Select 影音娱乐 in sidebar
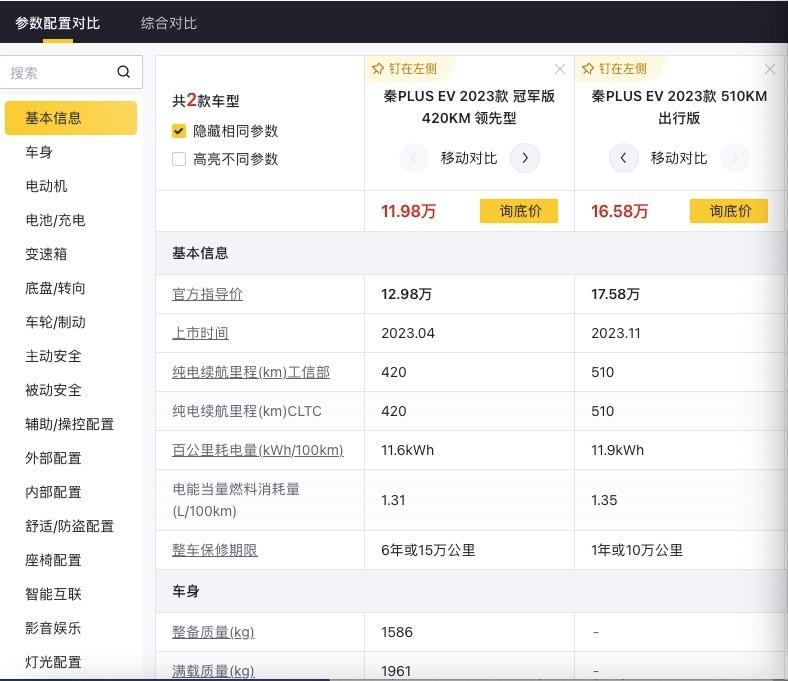 pyautogui.click(x=53, y=628)
